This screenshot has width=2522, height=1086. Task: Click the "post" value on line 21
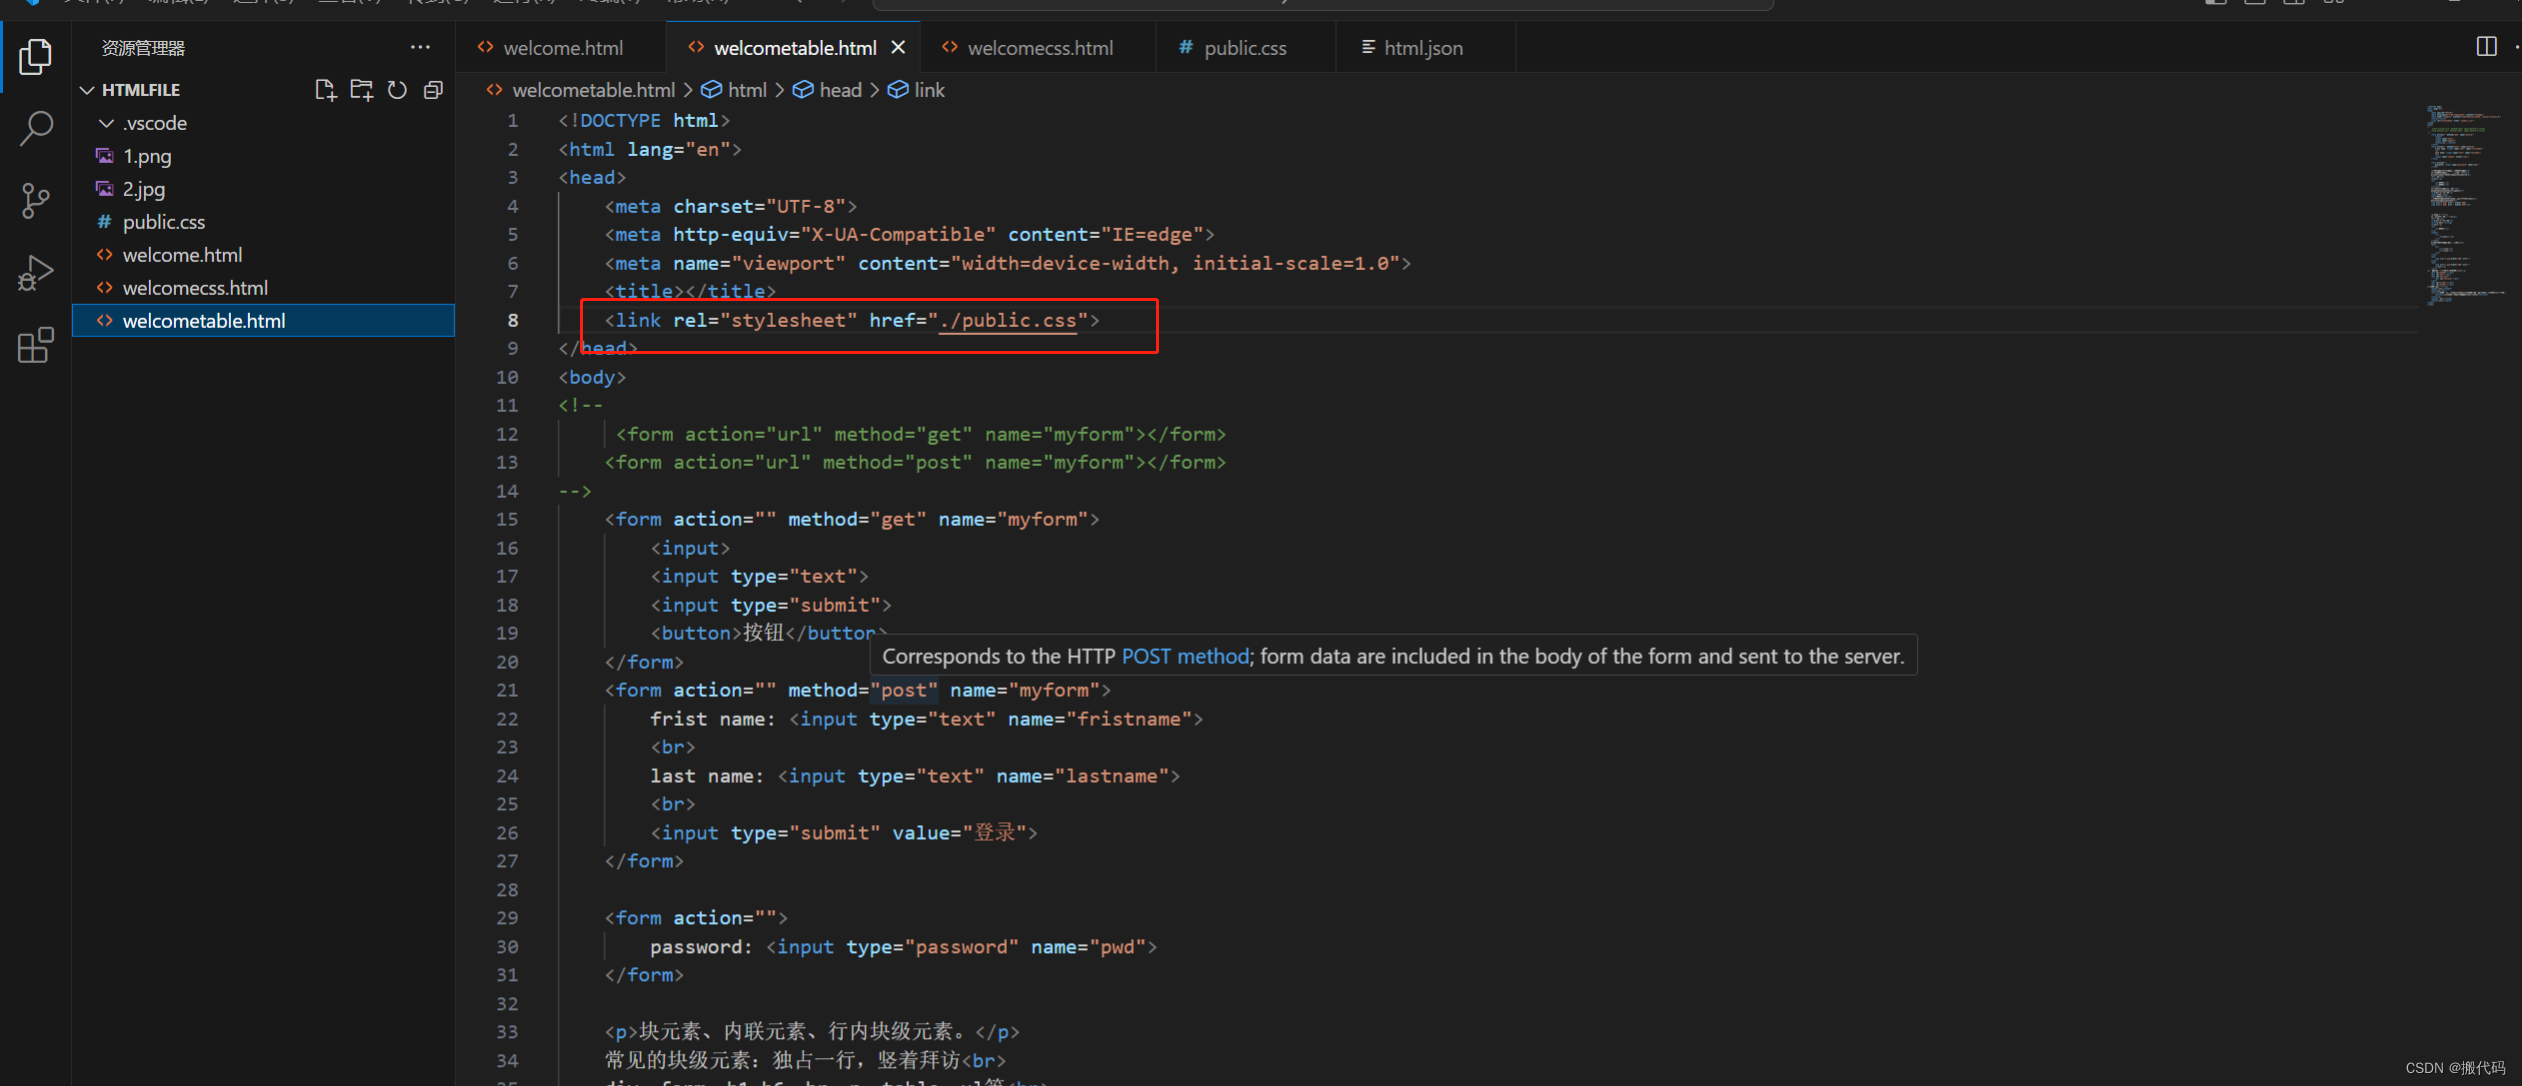coord(904,690)
